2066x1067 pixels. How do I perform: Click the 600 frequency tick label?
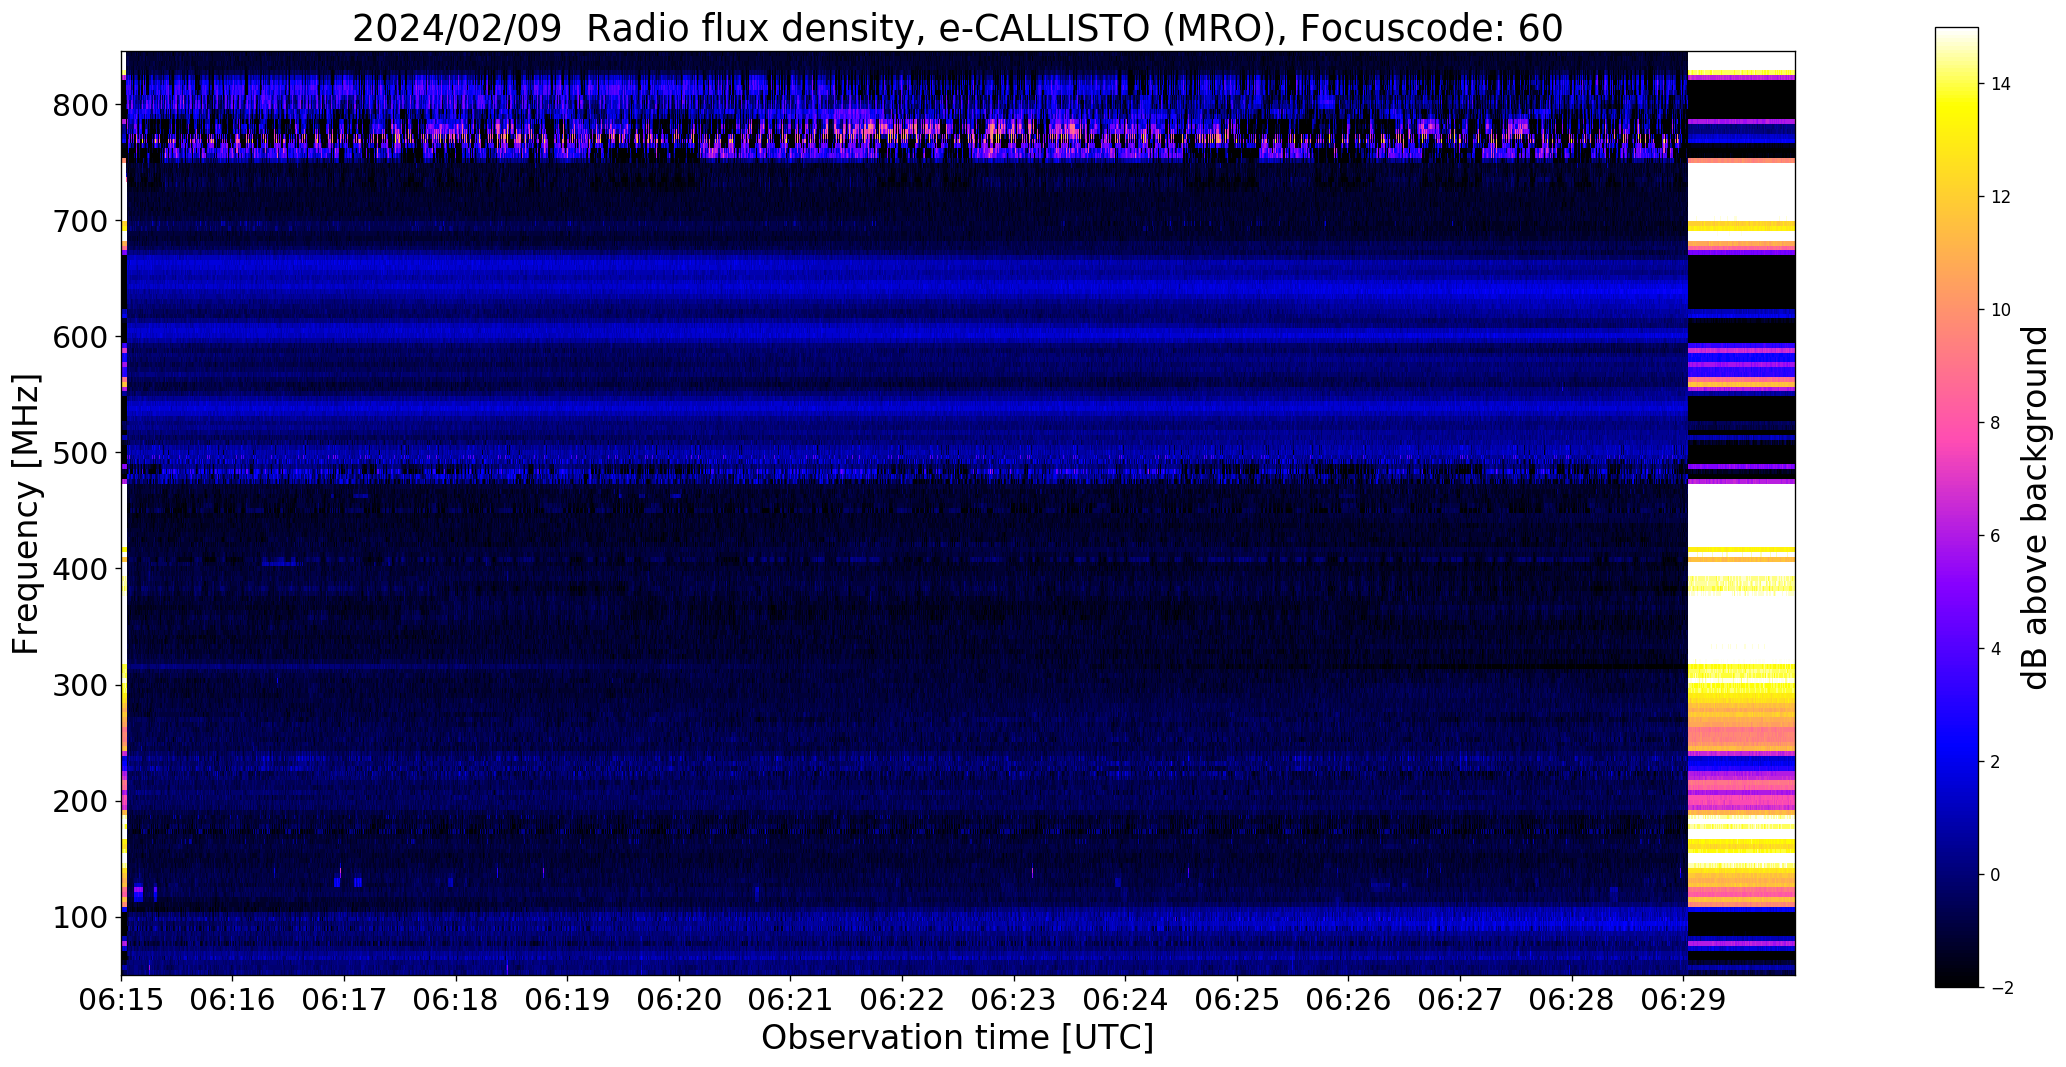(81, 337)
